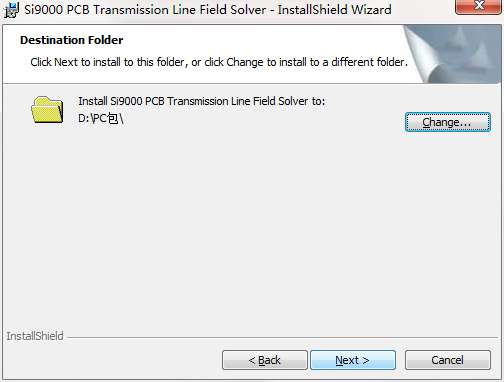
Task: Abort setup using the Cancel button
Action: [x=448, y=360]
